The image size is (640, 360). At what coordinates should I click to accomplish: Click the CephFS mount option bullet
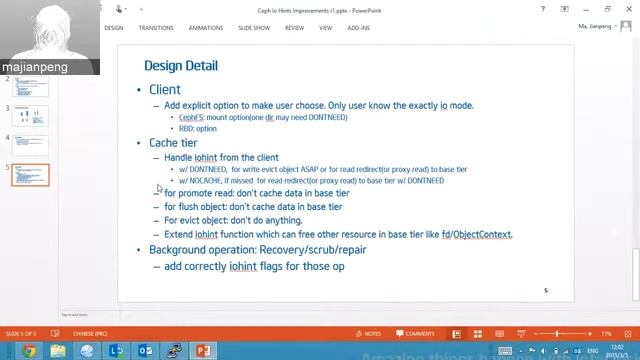[x=263, y=118]
